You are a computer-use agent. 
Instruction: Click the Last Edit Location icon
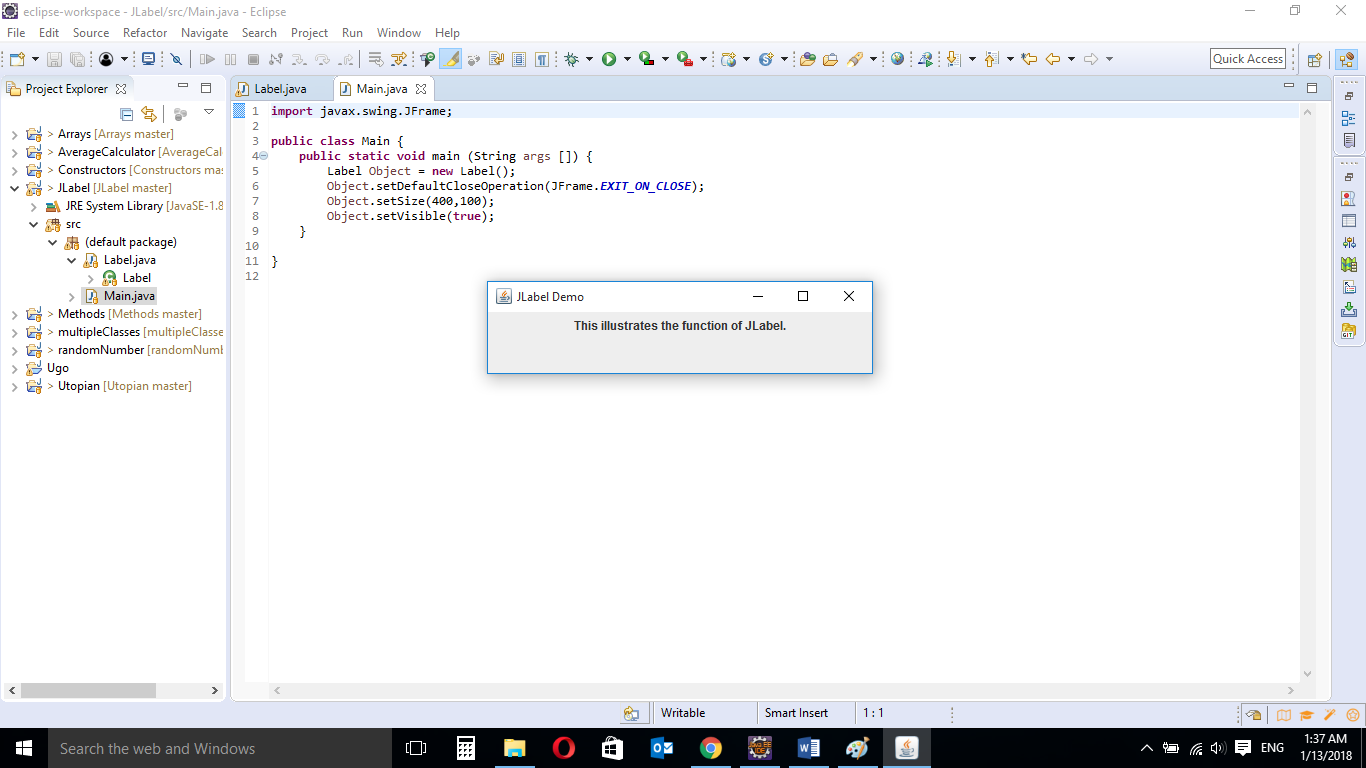(1029, 60)
